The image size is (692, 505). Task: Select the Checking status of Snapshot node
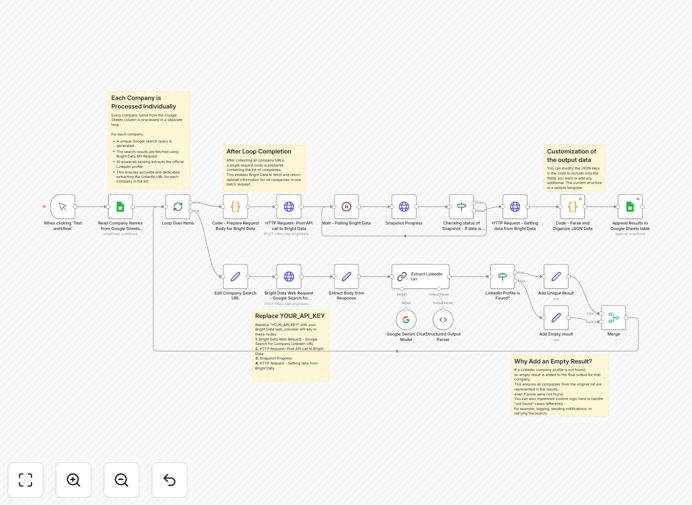(462, 206)
